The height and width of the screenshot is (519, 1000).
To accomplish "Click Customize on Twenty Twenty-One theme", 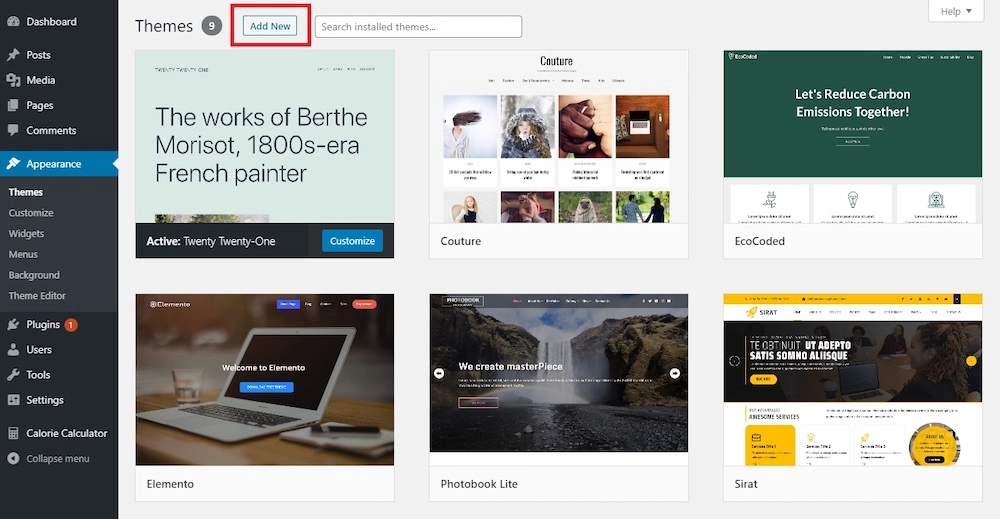I will pyautogui.click(x=352, y=241).
